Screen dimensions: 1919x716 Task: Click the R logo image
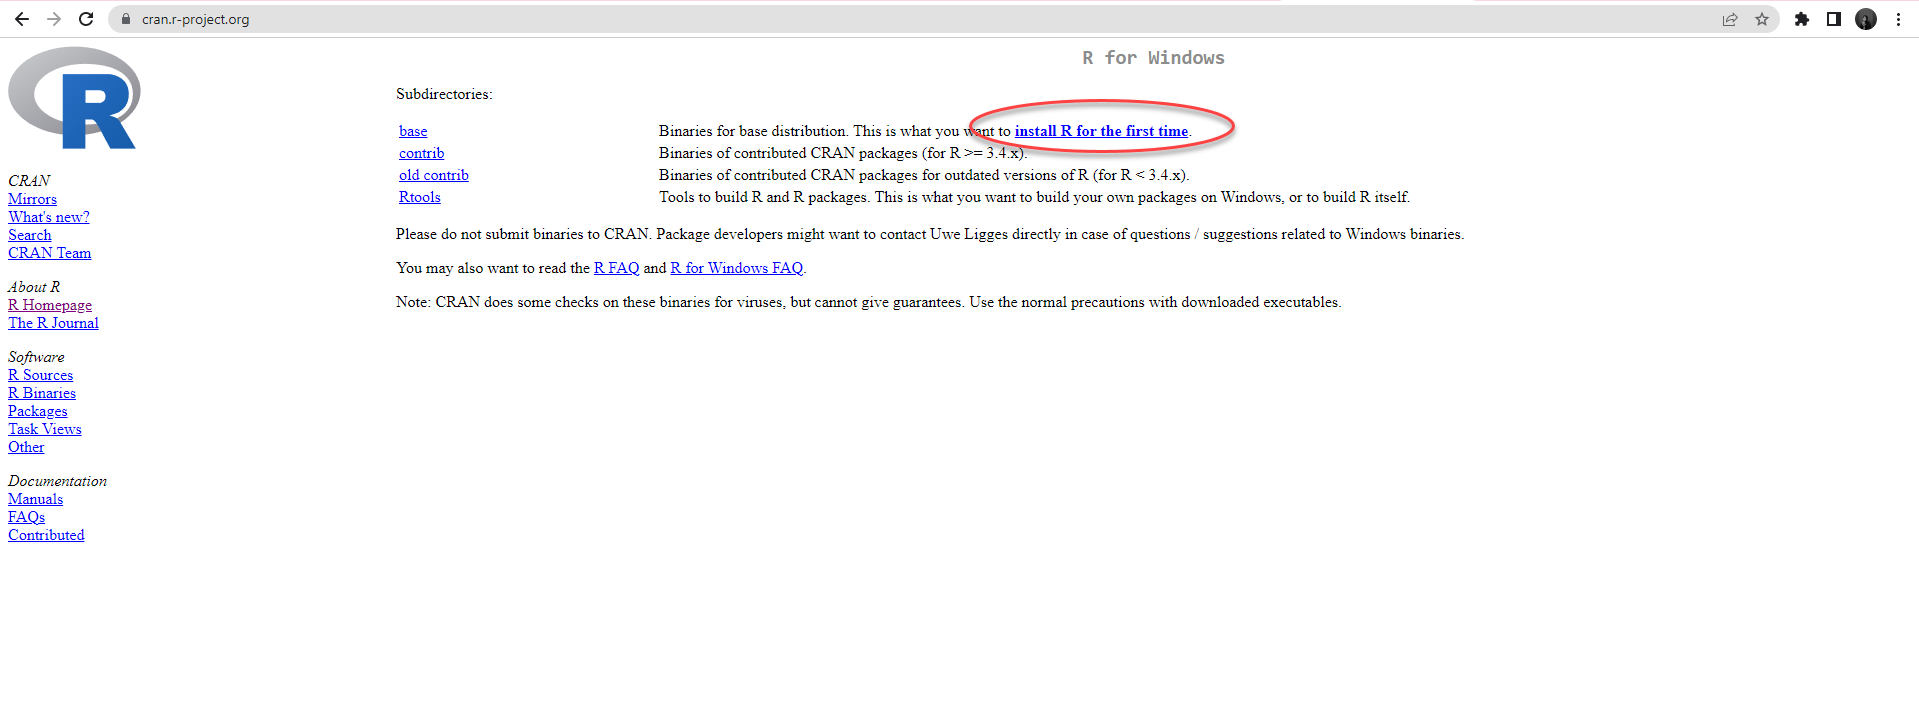pos(74,98)
